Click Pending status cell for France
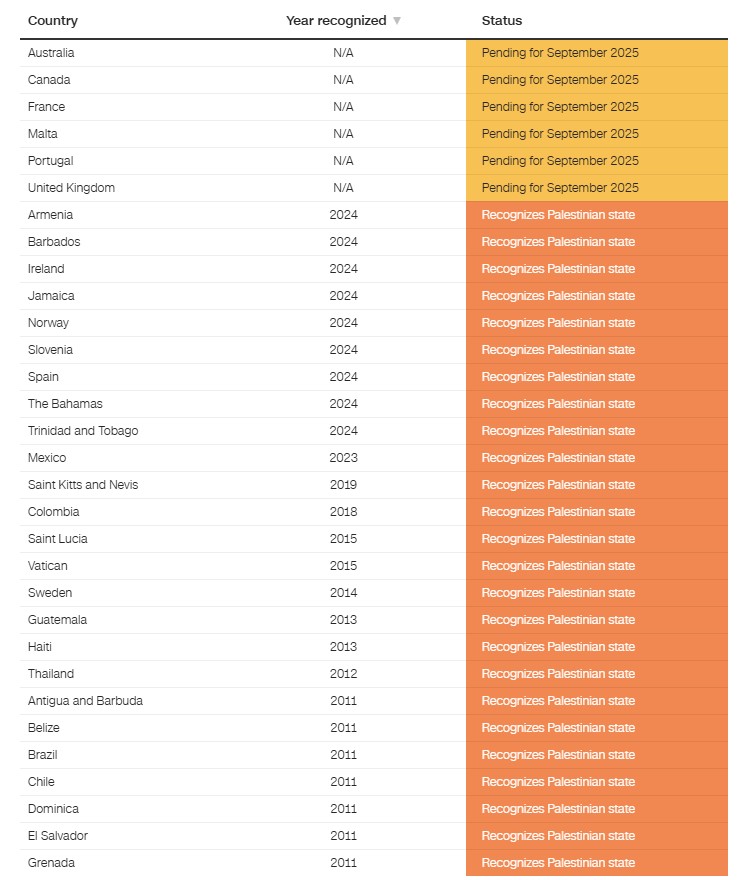This screenshot has width=743, height=880. coord(560,107)
